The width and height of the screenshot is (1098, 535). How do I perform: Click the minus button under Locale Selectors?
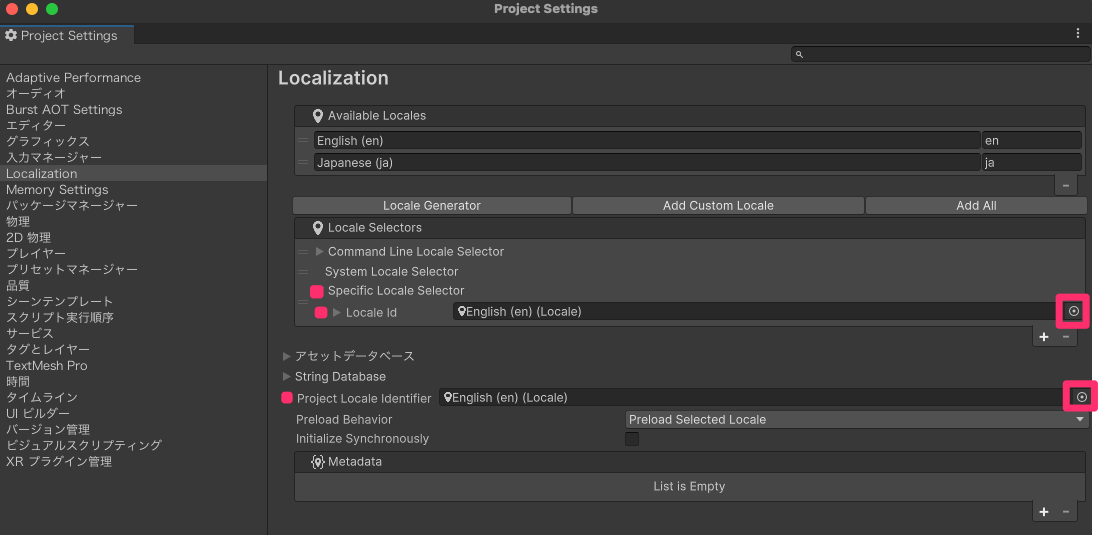(x=1066, y=337)
